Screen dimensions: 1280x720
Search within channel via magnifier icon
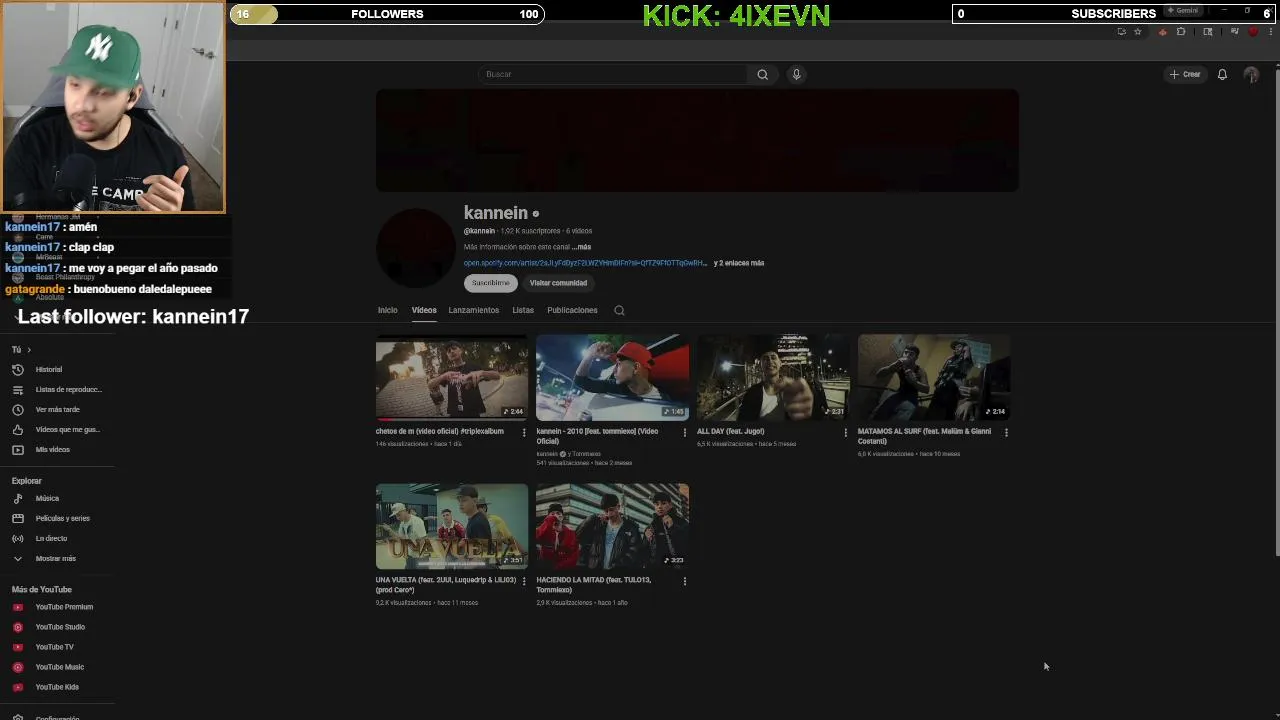[619, 310]
